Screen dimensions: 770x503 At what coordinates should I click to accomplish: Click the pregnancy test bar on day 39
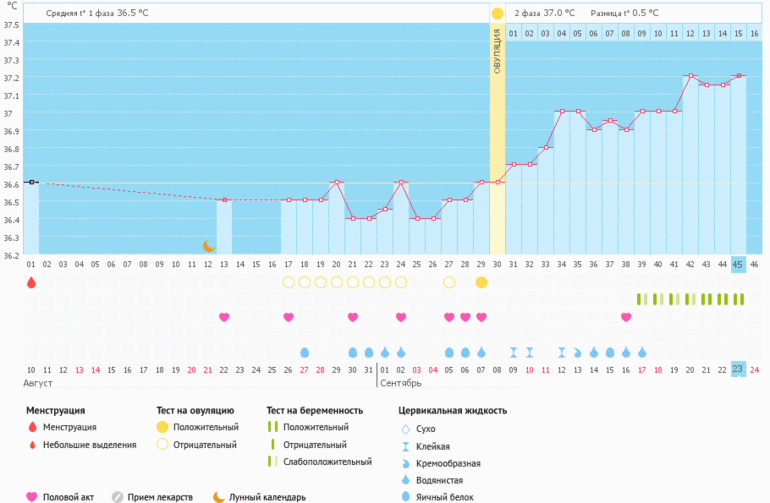(641, 299)
